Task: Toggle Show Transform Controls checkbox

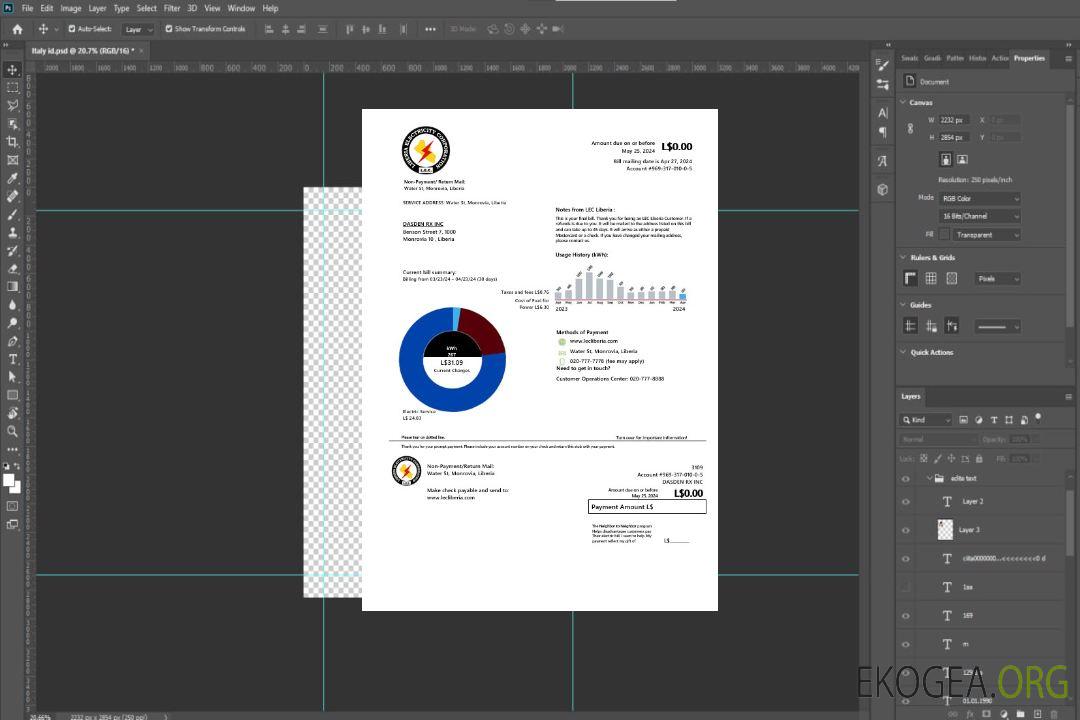Action: click(x=169, y=29)
